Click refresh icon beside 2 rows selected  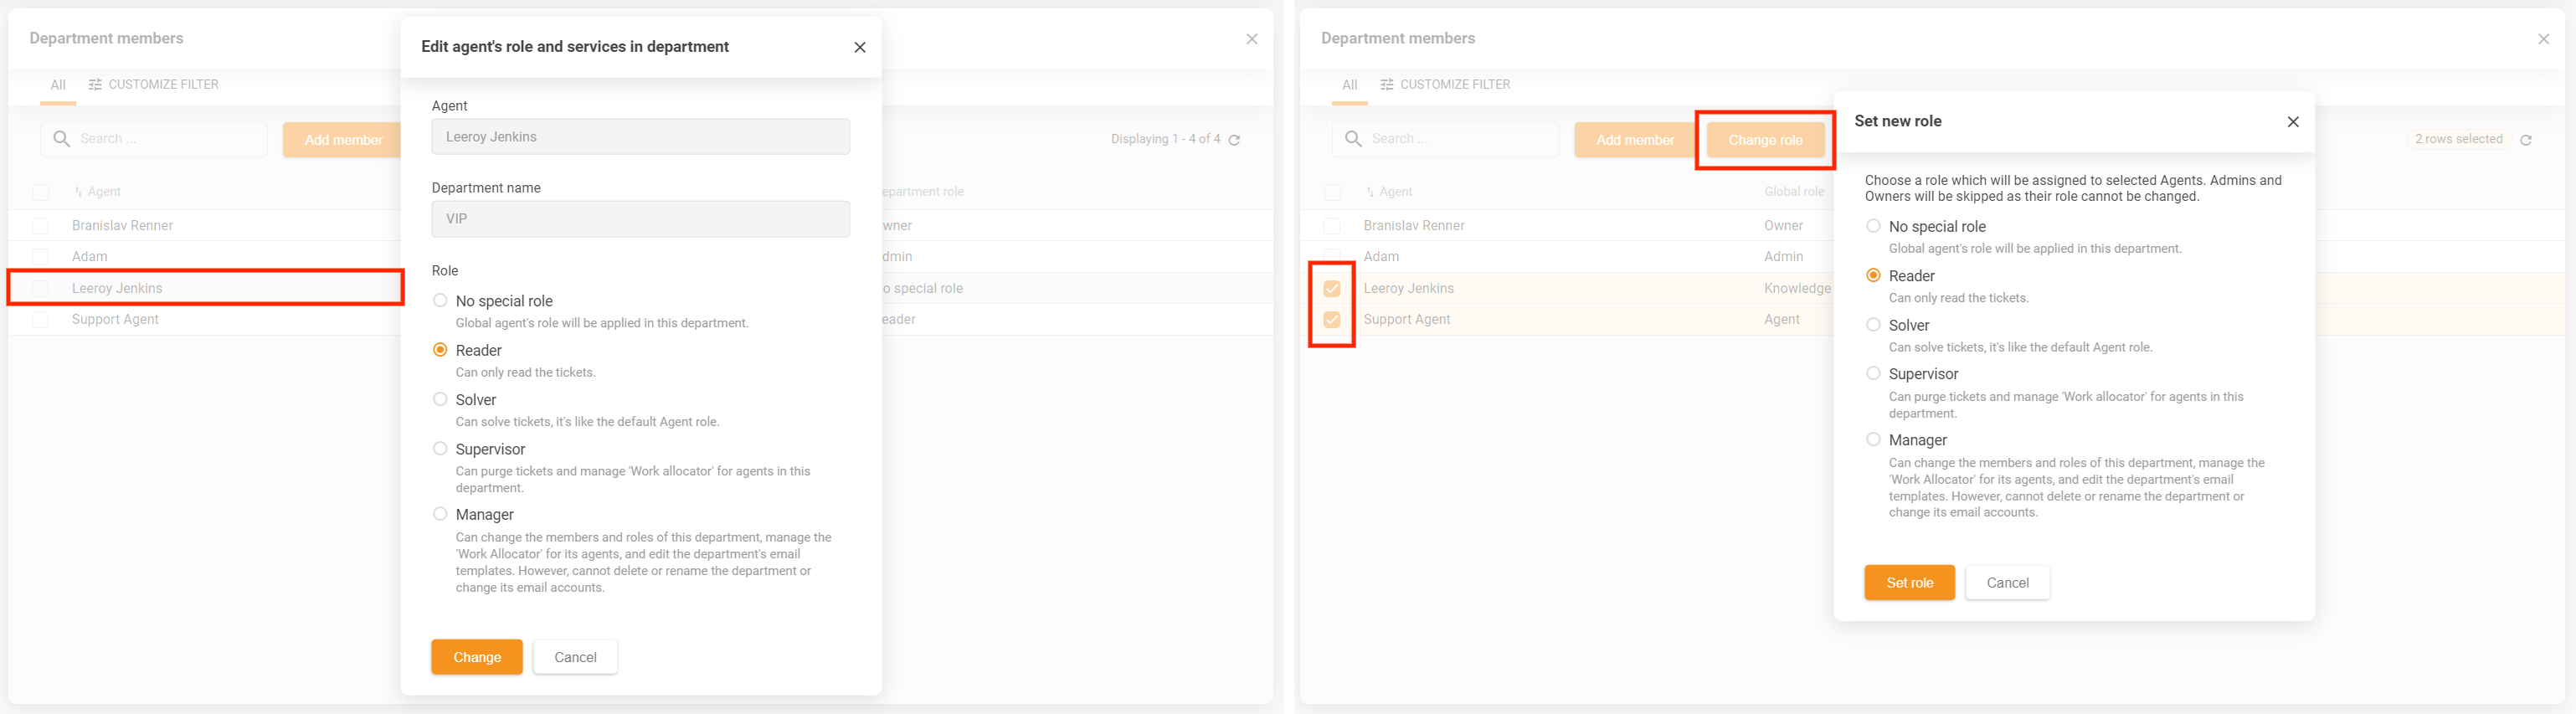coord(2525,140)
